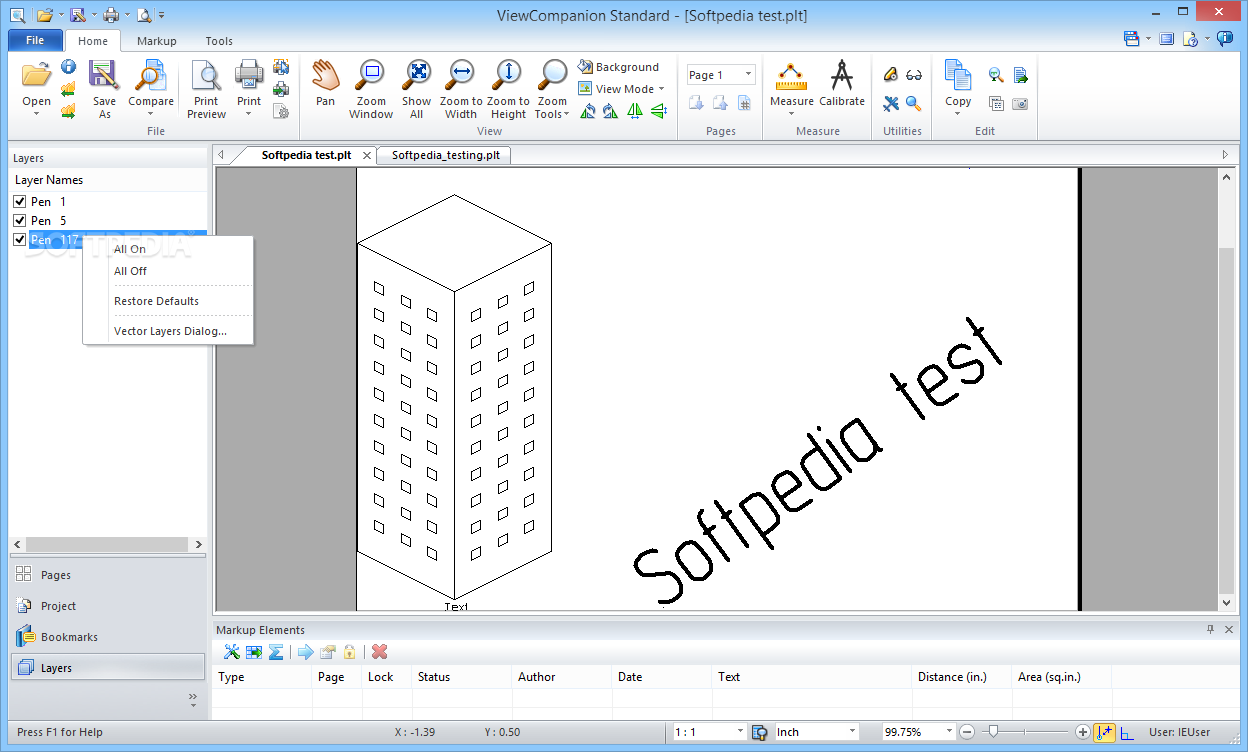Click the red X delete markup icon

point(379,652)
